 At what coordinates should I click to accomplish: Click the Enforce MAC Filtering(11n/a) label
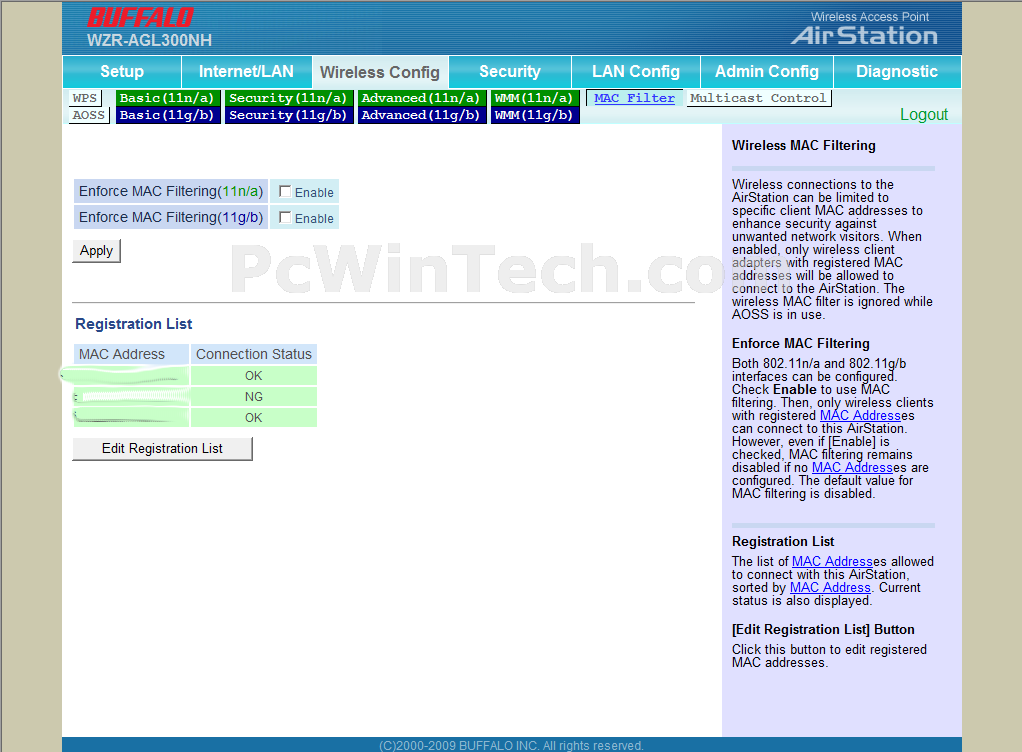tap(171, 192)
